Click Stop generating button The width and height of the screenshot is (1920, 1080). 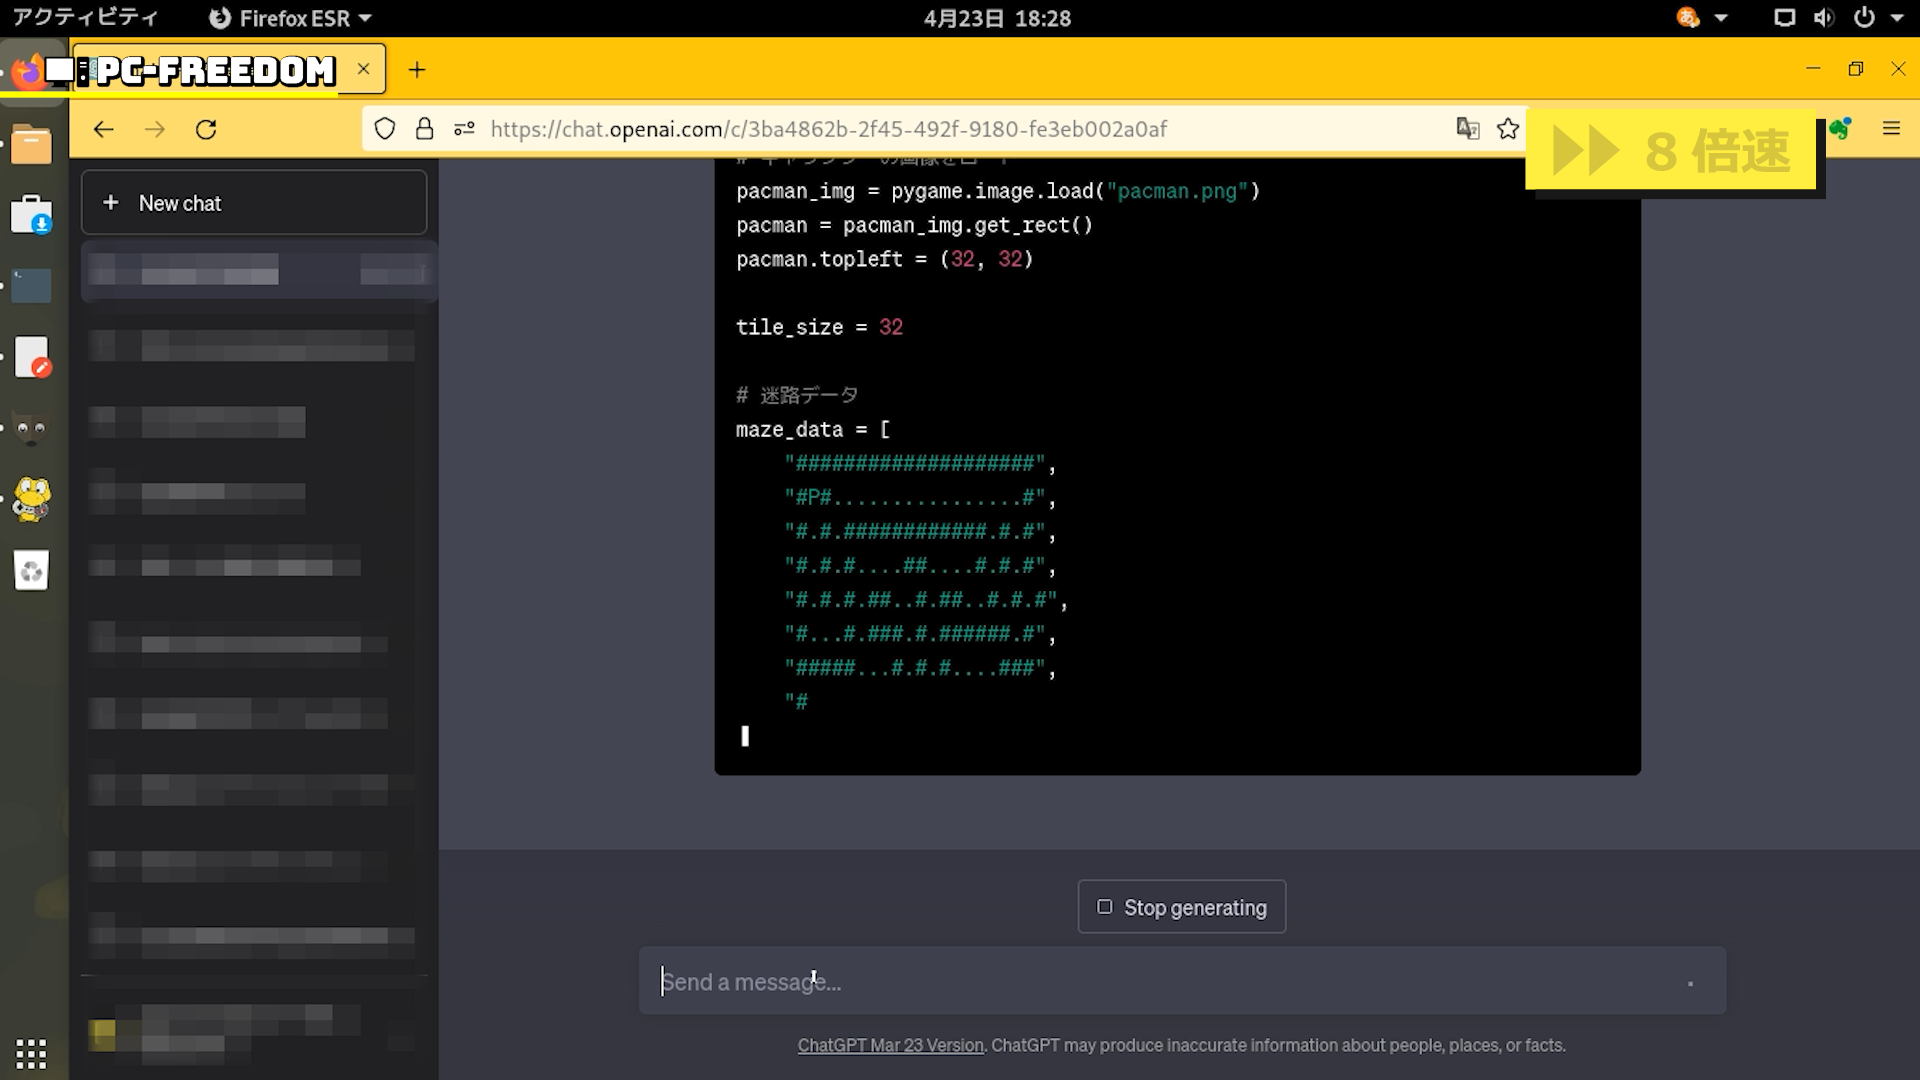(1182, 907)
